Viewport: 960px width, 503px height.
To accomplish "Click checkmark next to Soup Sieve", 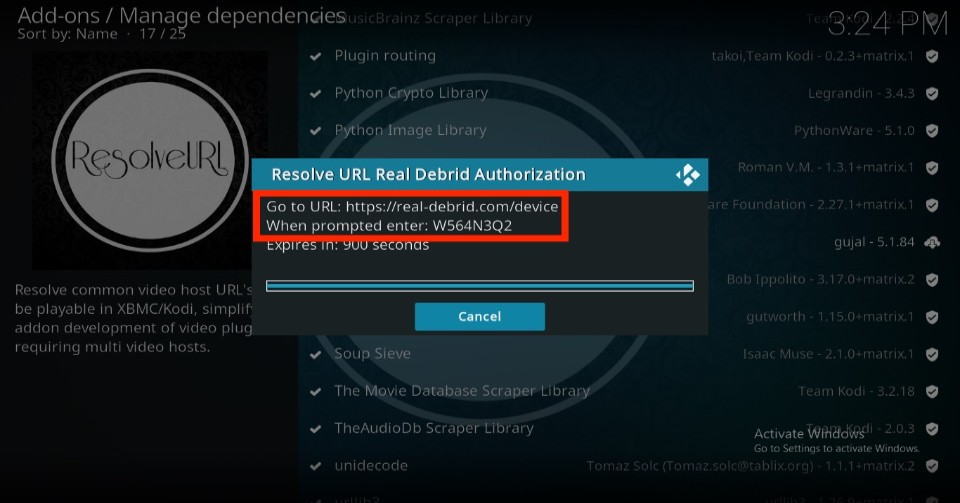I will coord(315,354).
